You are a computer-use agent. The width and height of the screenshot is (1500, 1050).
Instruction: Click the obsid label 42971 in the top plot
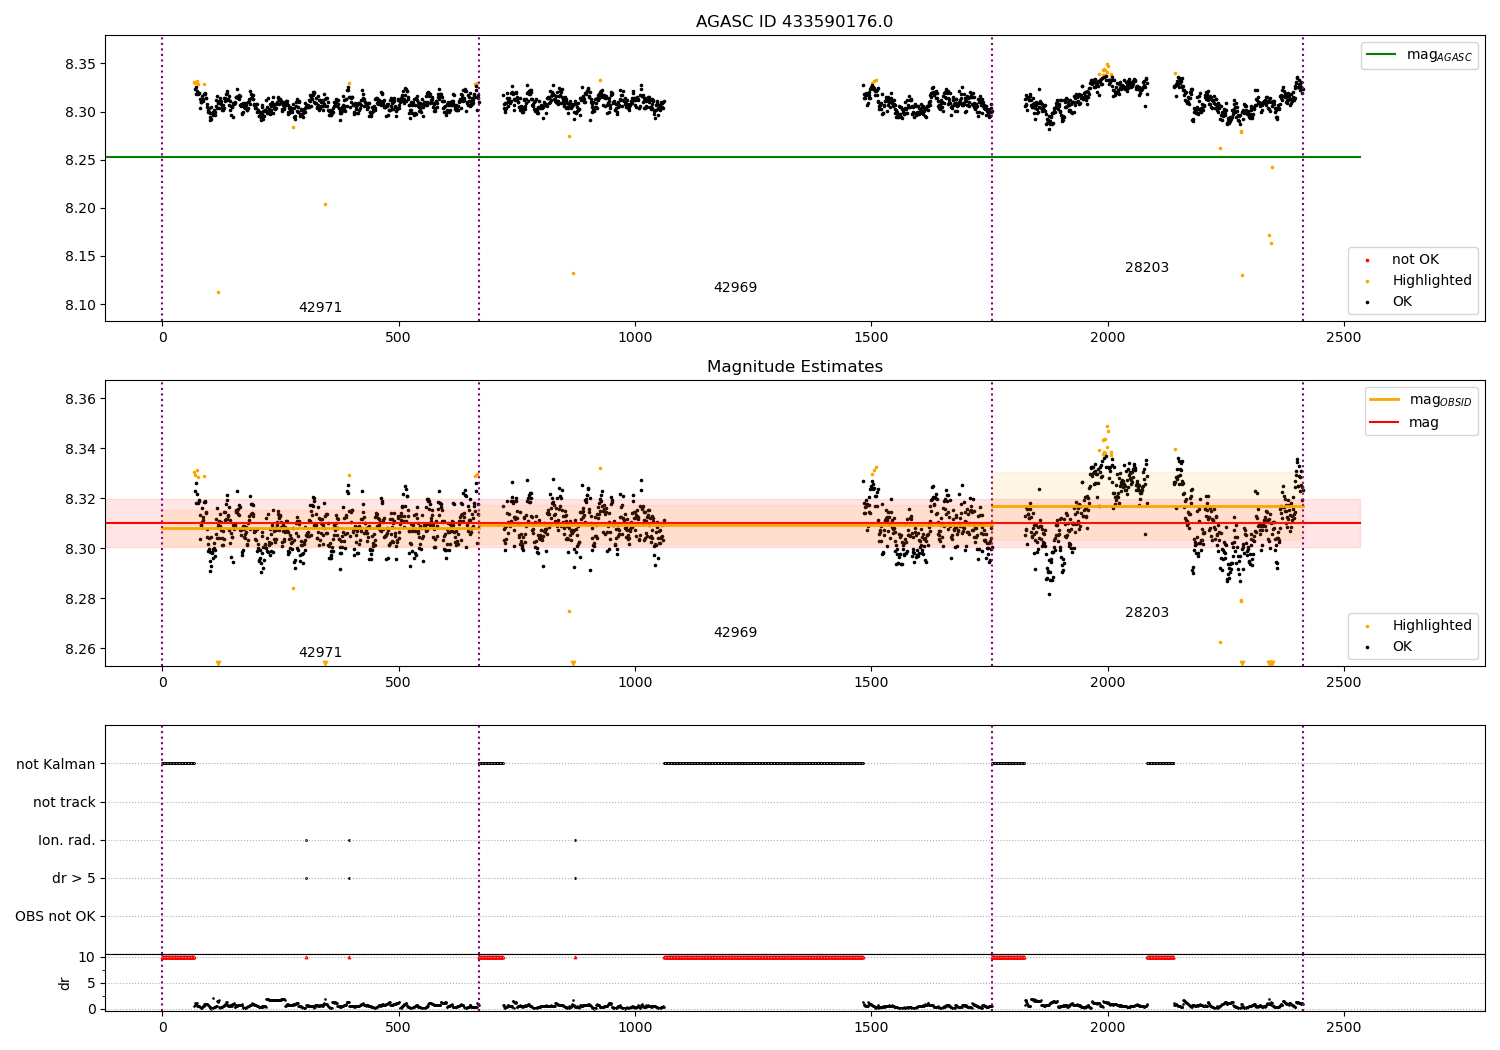pos(320,307)
